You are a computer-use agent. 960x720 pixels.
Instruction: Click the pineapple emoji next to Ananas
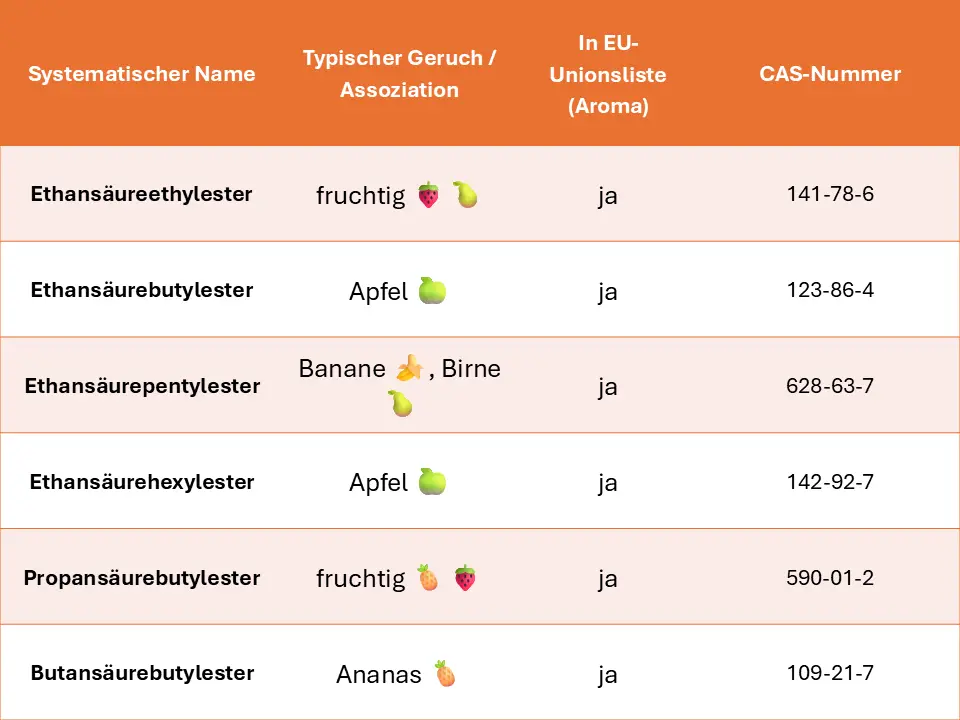tap(445, 674)
